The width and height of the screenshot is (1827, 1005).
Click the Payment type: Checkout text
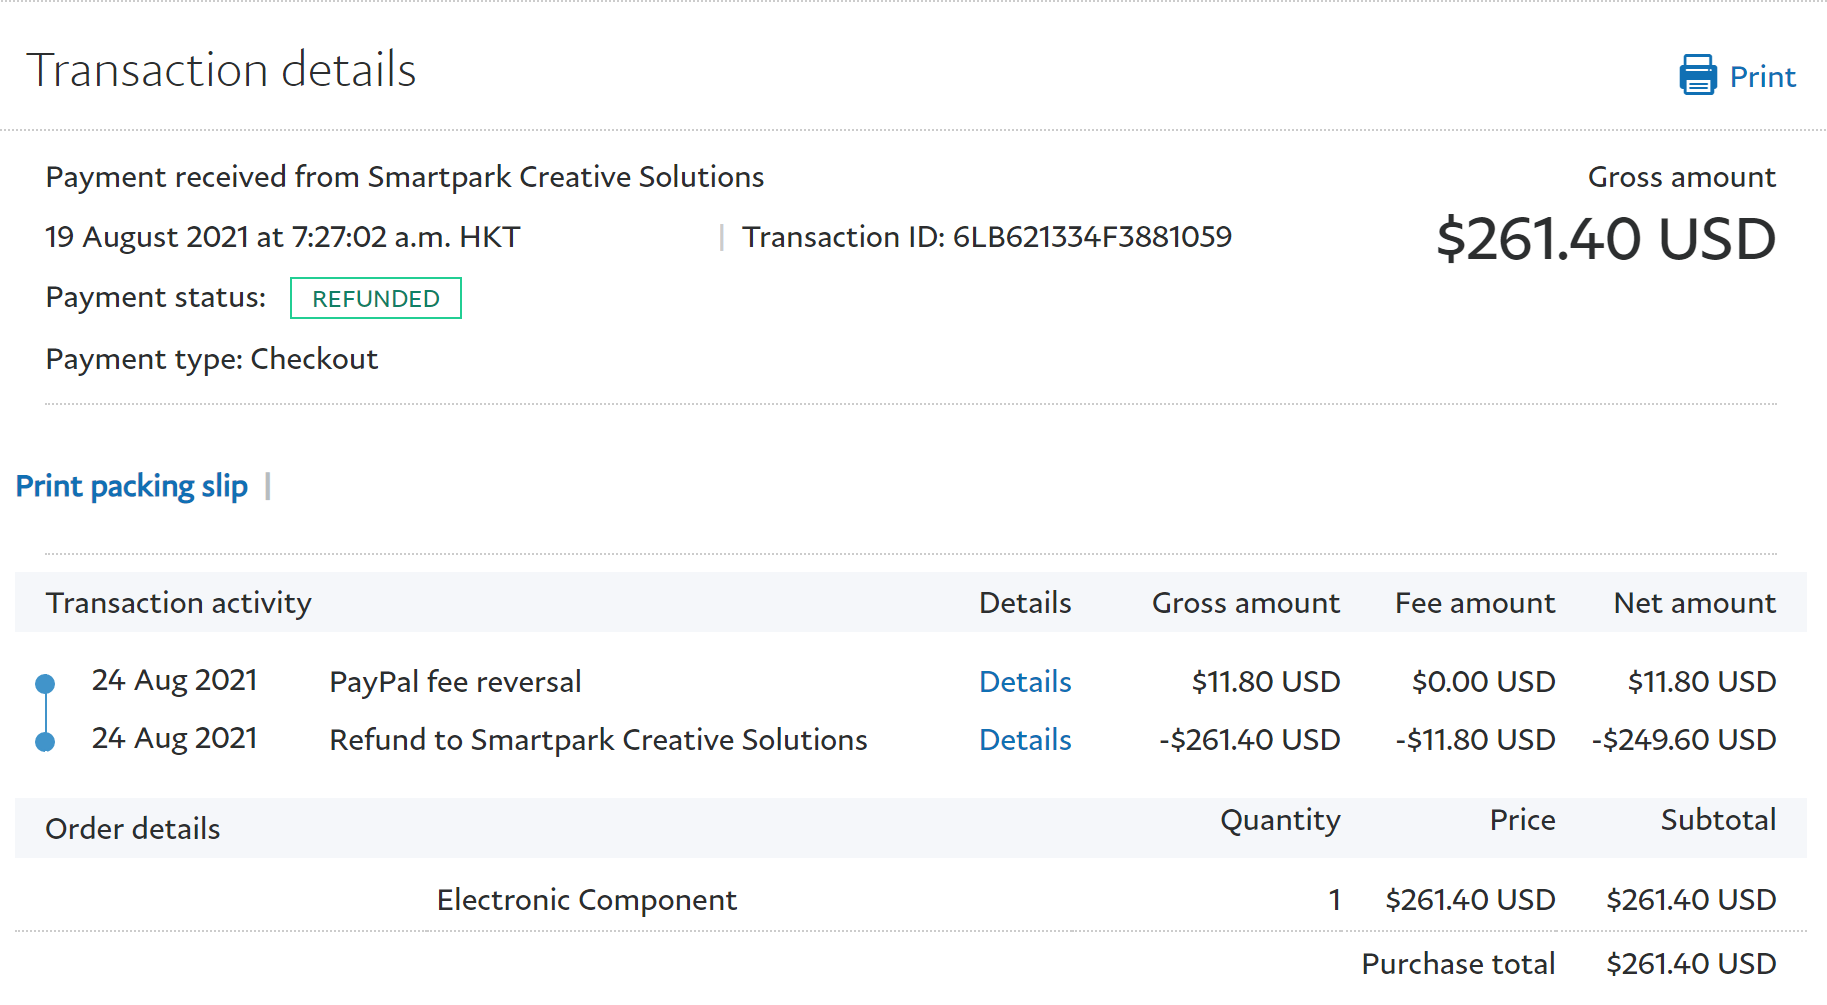[x=212, y=359]
